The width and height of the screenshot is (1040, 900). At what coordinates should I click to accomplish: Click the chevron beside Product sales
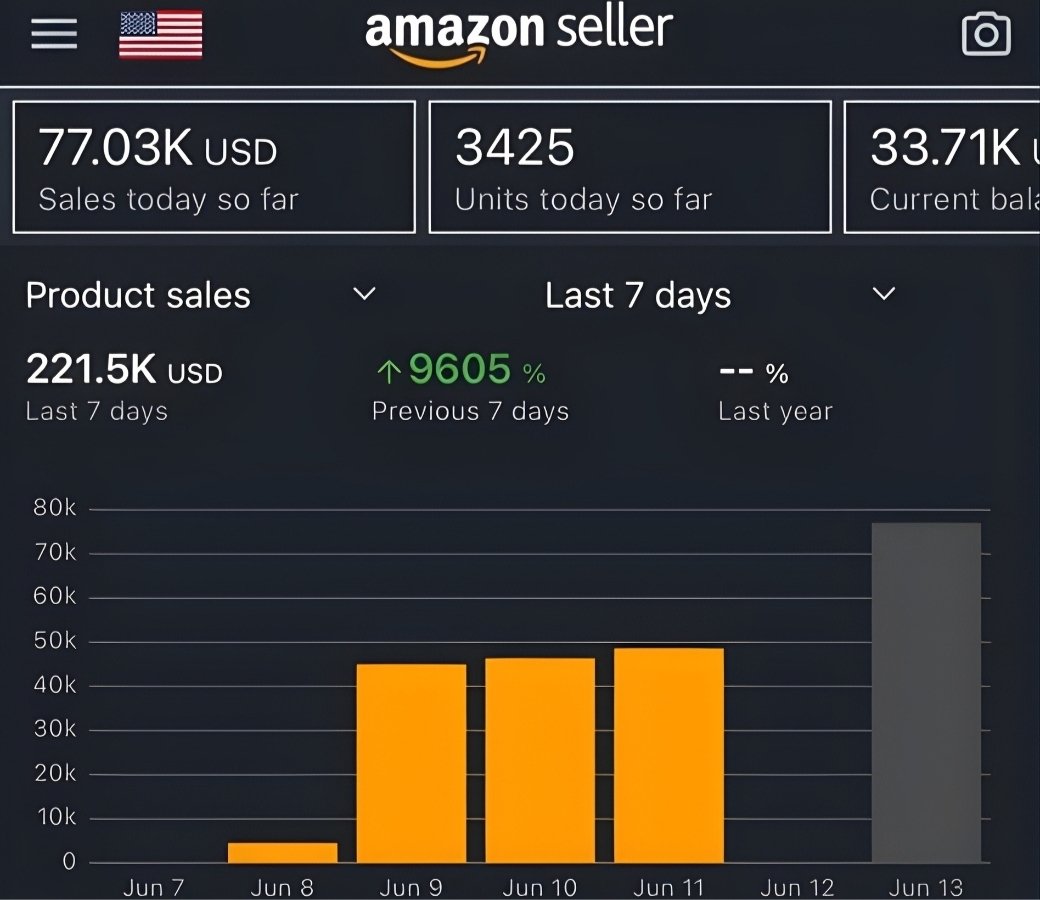pos(365,294)
